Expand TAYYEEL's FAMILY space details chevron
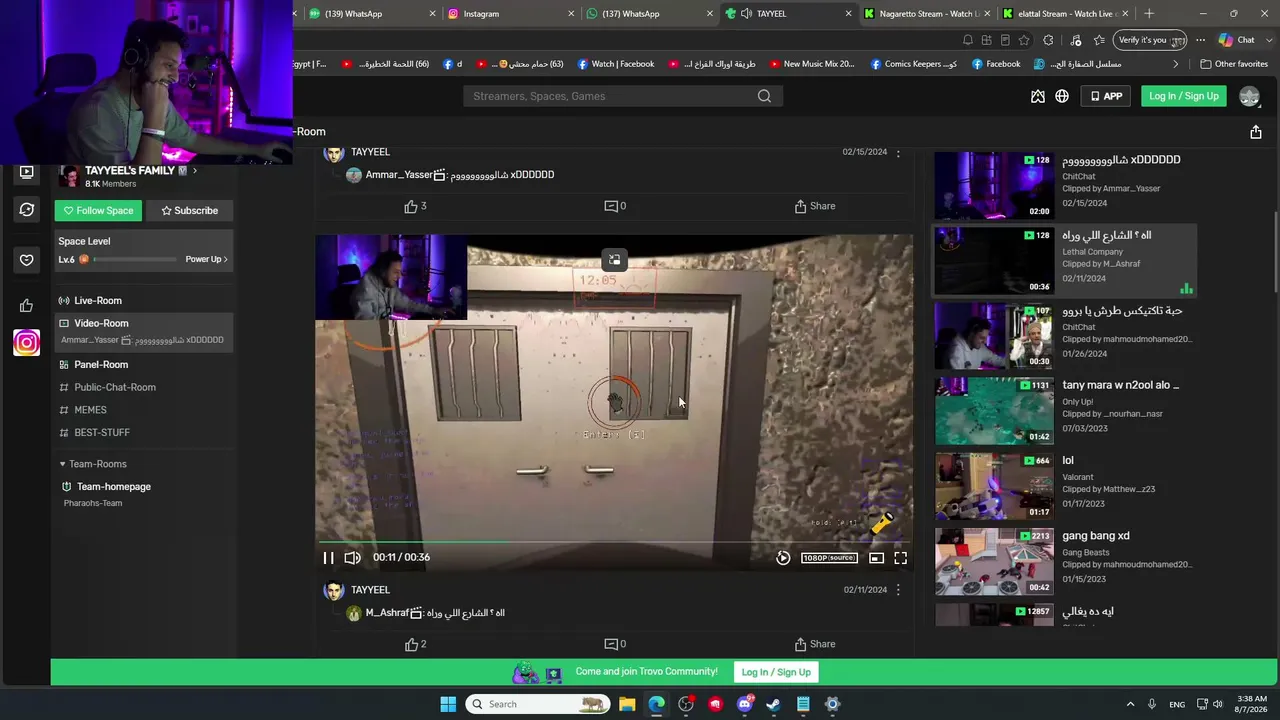The image size is (1280, 720). [x=194, y=171]
